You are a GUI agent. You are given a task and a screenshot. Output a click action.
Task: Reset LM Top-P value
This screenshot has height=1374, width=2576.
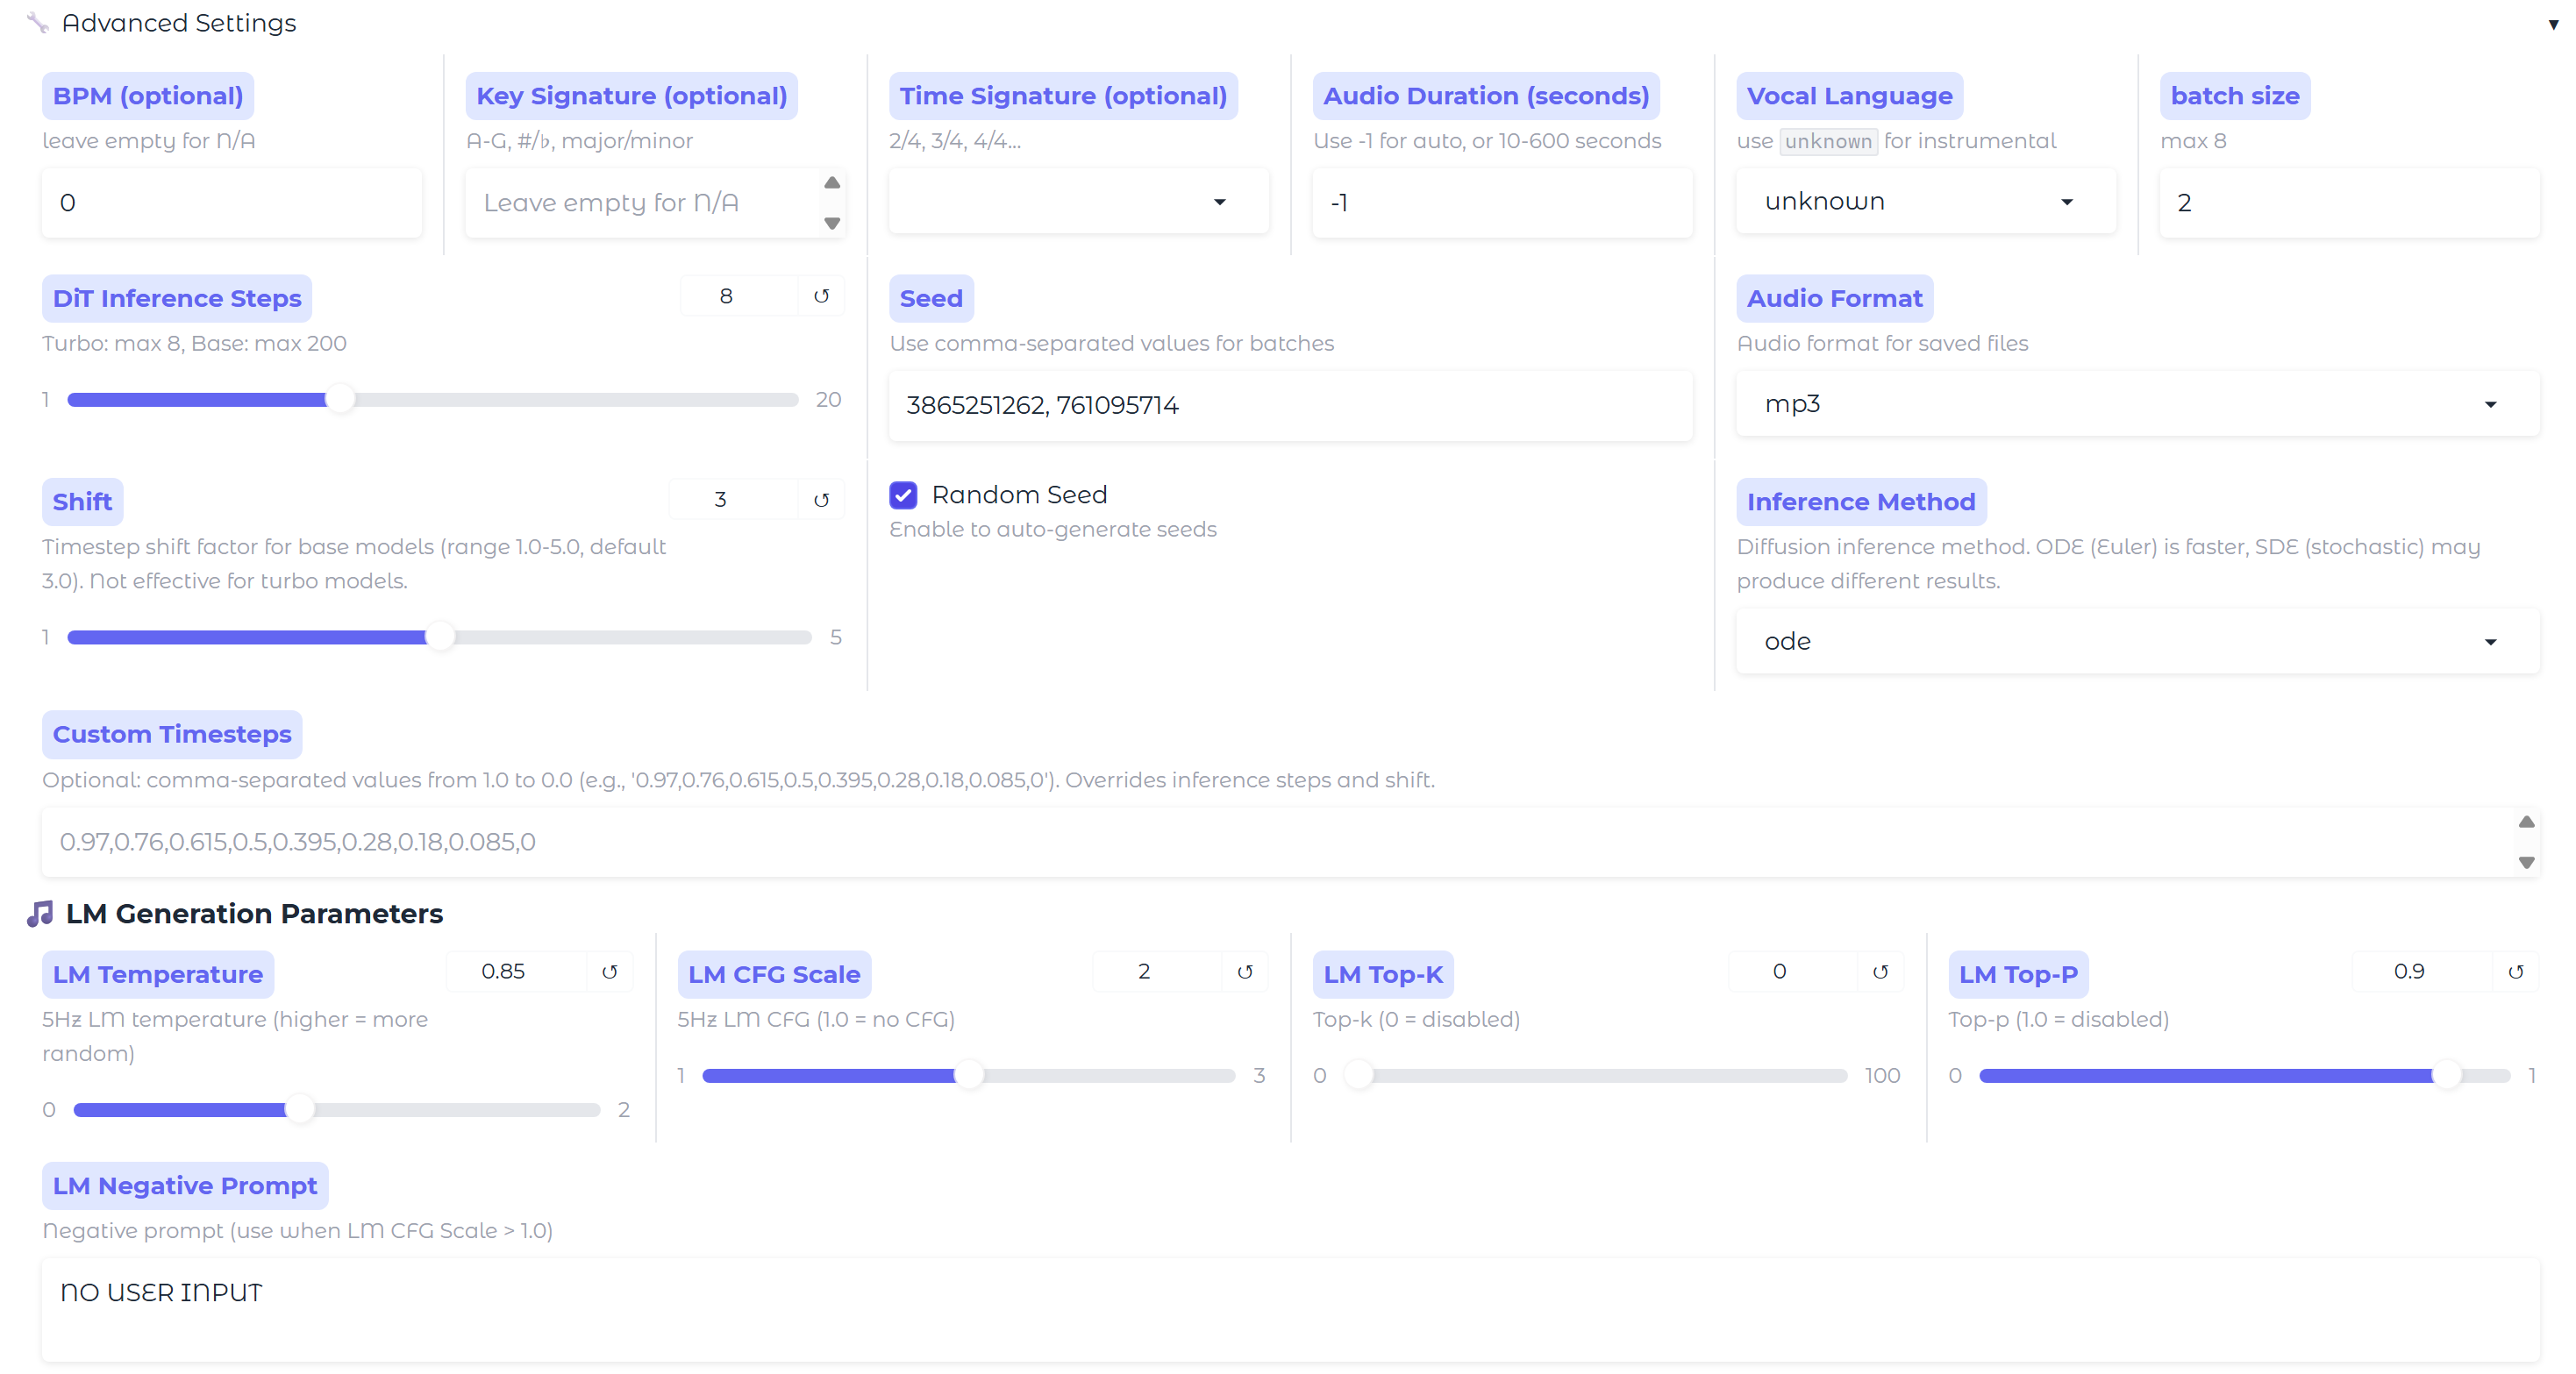[x=2516, y=972]
